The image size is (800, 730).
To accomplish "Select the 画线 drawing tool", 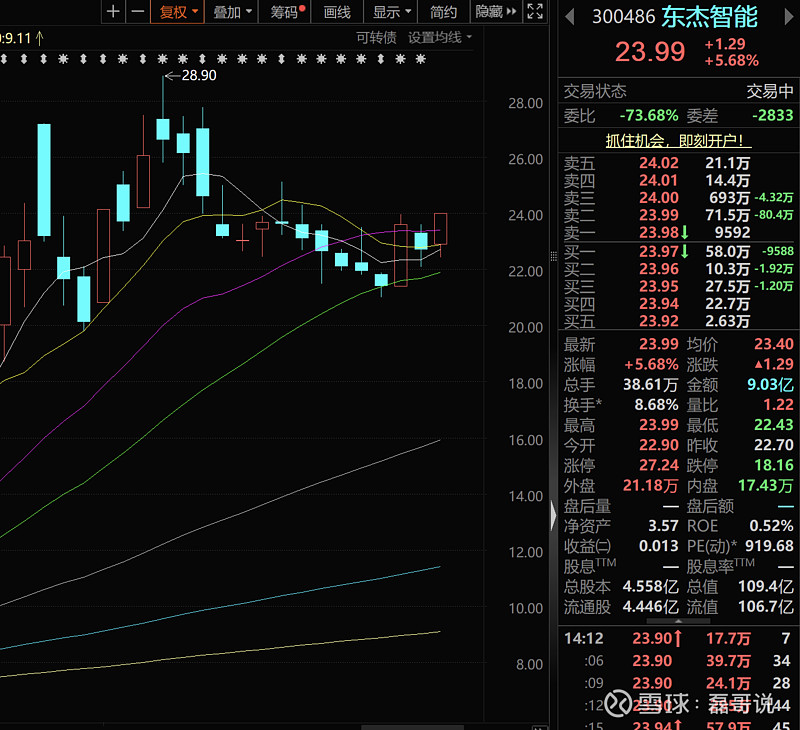I will point(337,12).
